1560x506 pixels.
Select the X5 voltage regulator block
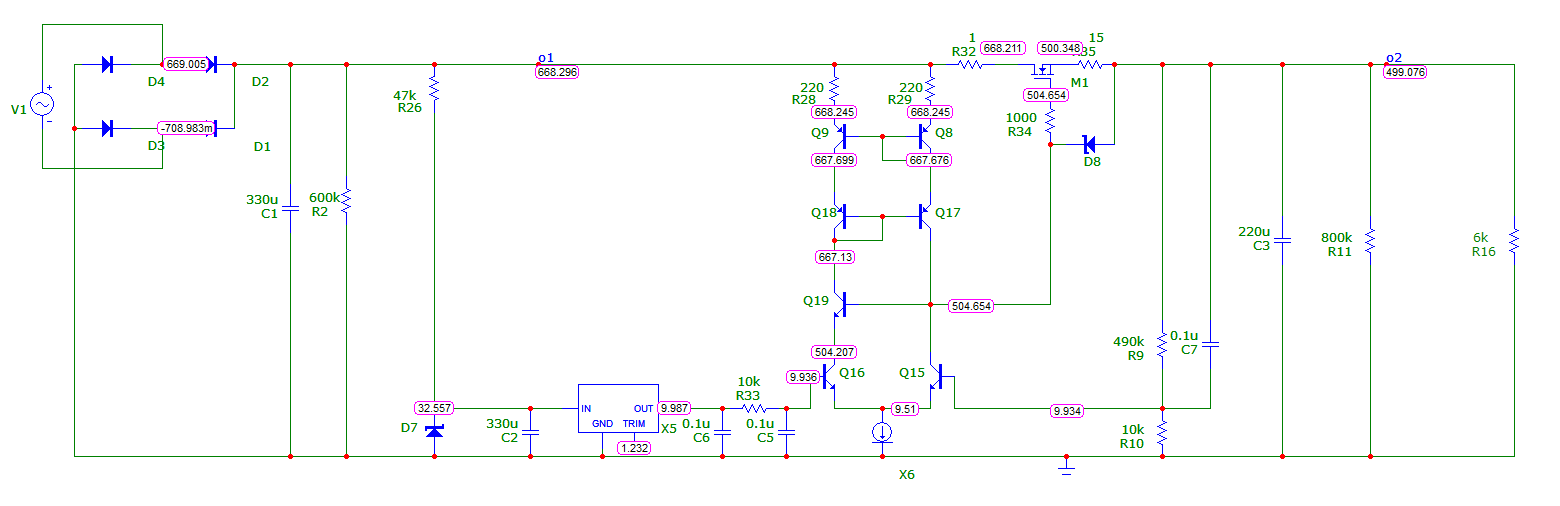click(x=618, y=408)
